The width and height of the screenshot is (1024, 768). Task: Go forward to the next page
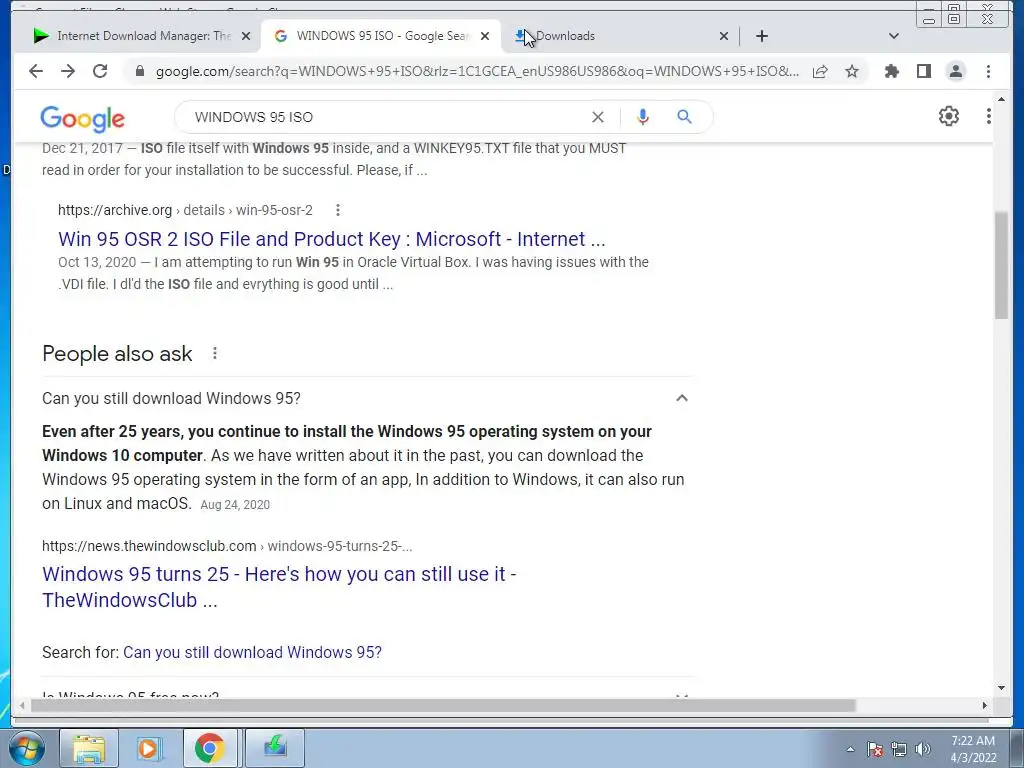(68, 71)
